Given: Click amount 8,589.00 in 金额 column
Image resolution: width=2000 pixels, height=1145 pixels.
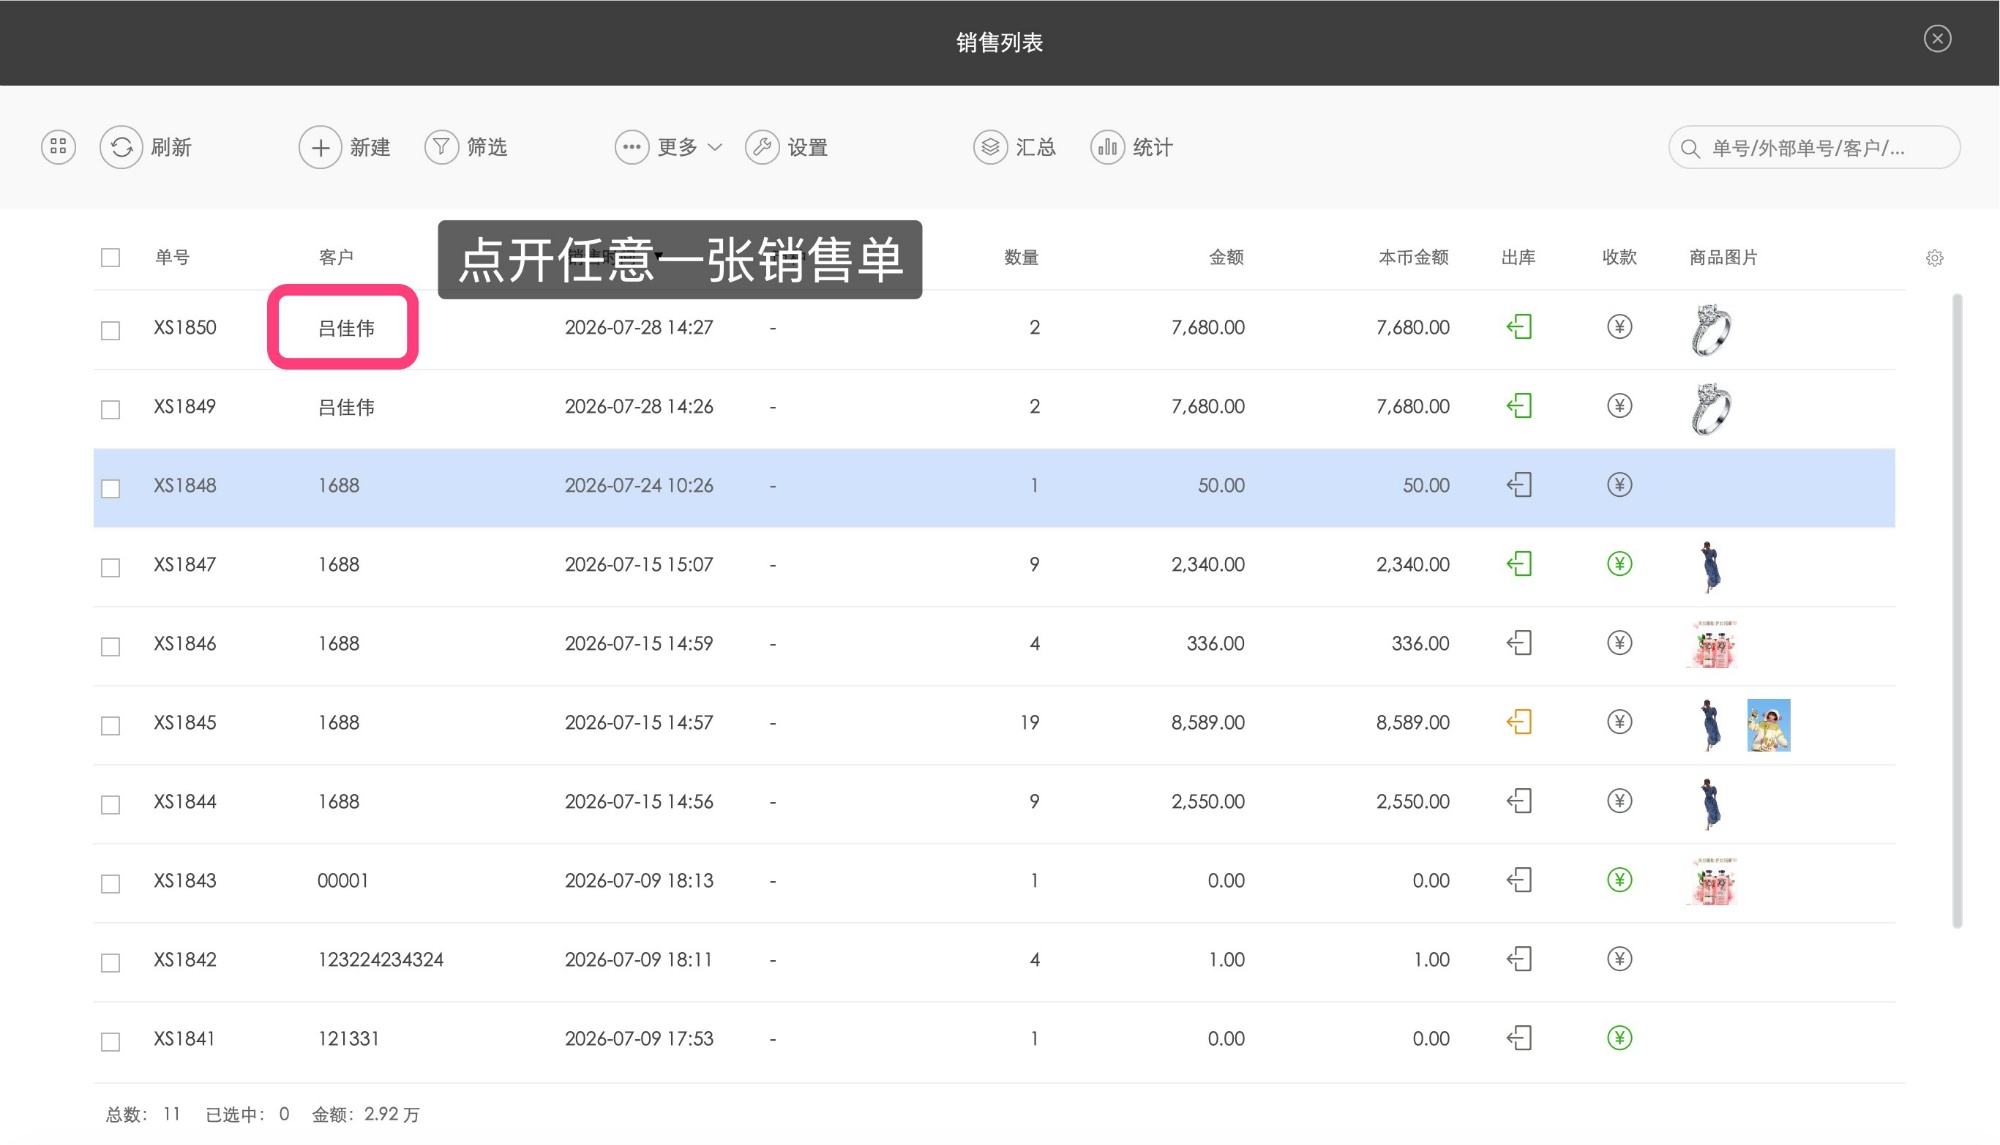Looking at the screenshot, I should (x=1207, y=723).
